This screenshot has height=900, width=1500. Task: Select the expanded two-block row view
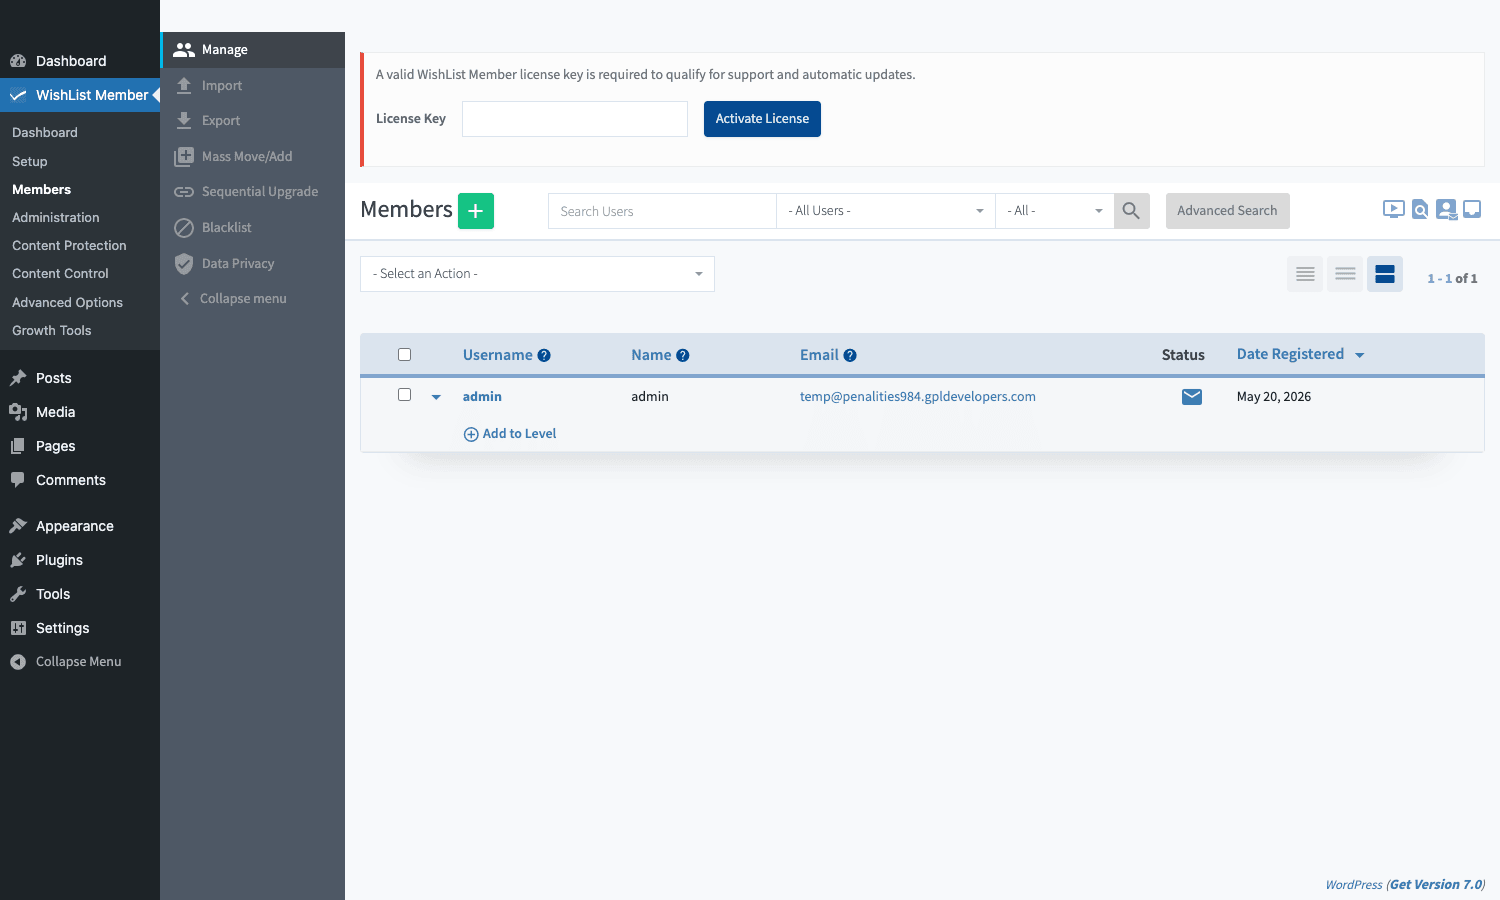pos(1385,274)
